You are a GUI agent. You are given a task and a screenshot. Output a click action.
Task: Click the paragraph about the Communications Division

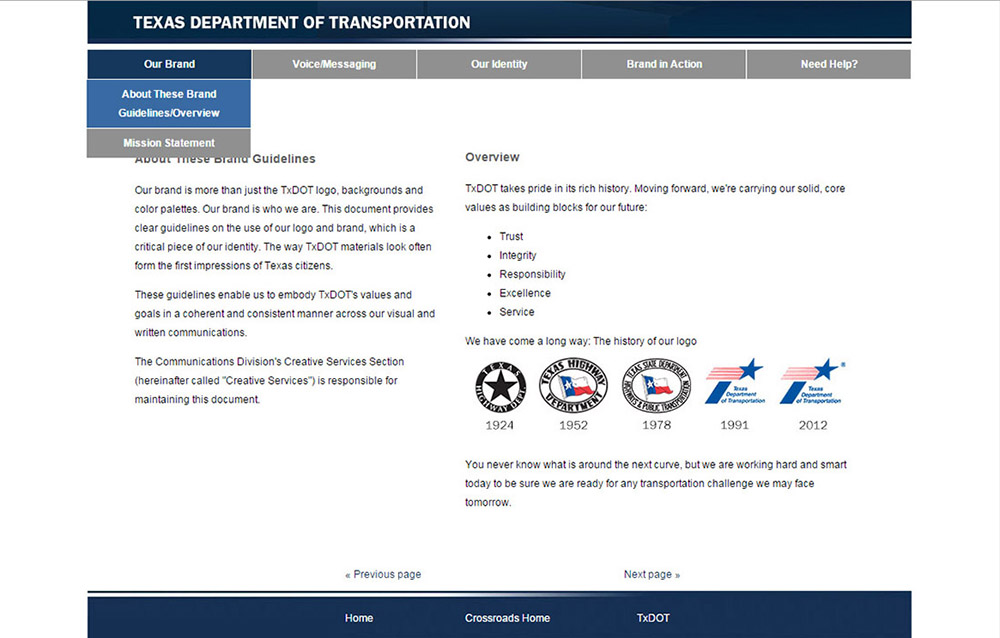(269, 380)
